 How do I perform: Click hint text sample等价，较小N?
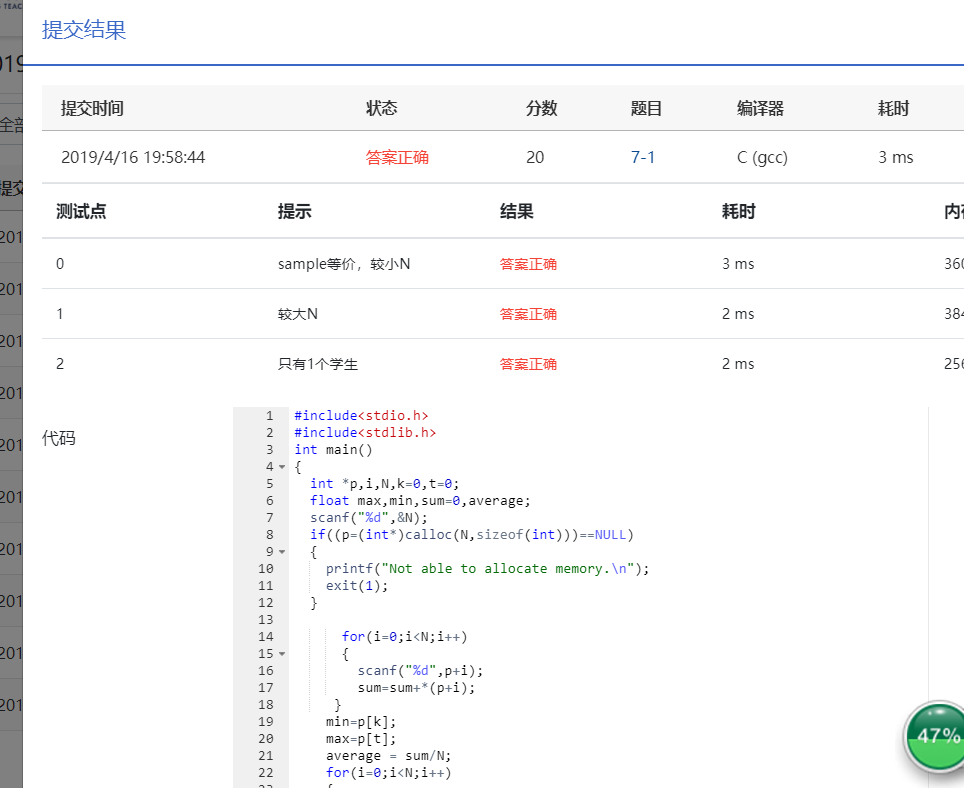[x=344, y=264]
